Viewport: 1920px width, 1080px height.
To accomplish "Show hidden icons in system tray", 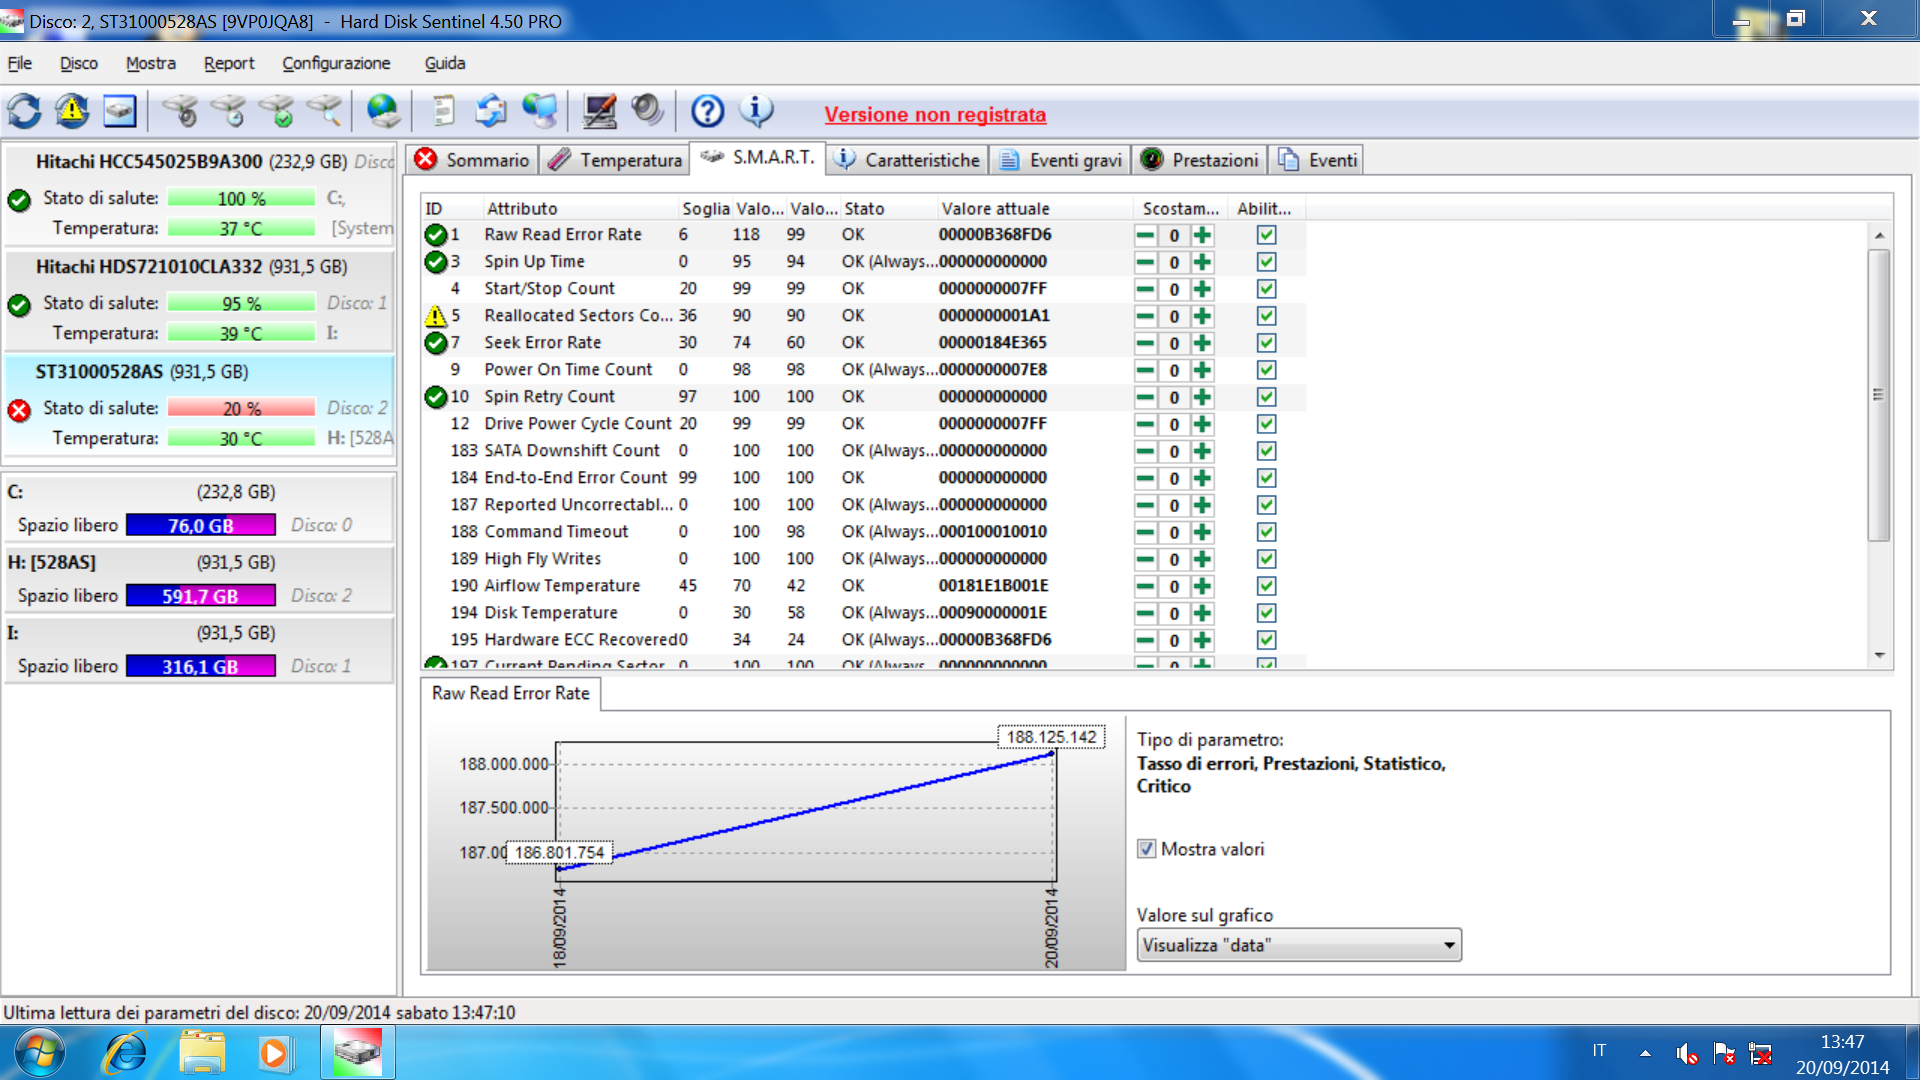I will click(1645, 1053).
